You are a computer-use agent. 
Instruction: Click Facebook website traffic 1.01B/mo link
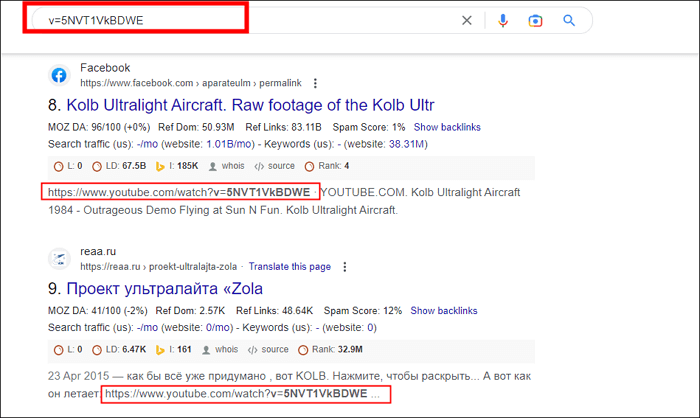tap(232, 145)
